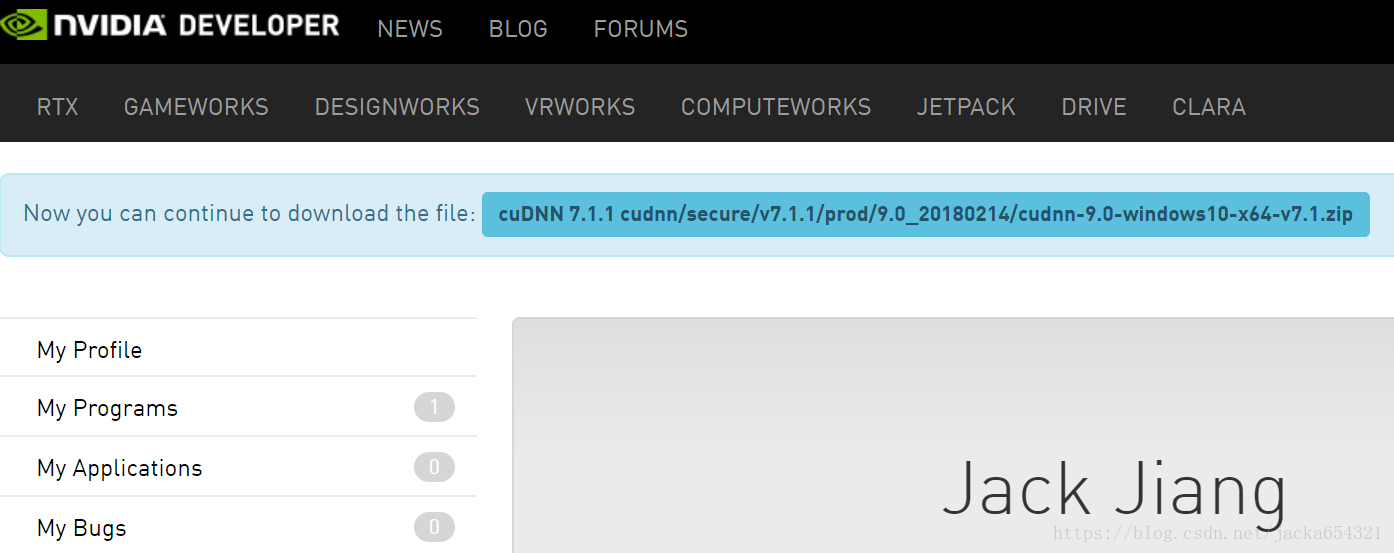Go to CLARA section
Image resolution: width=1394 pixels, height=553 pixels.
tap(1209, 107)
